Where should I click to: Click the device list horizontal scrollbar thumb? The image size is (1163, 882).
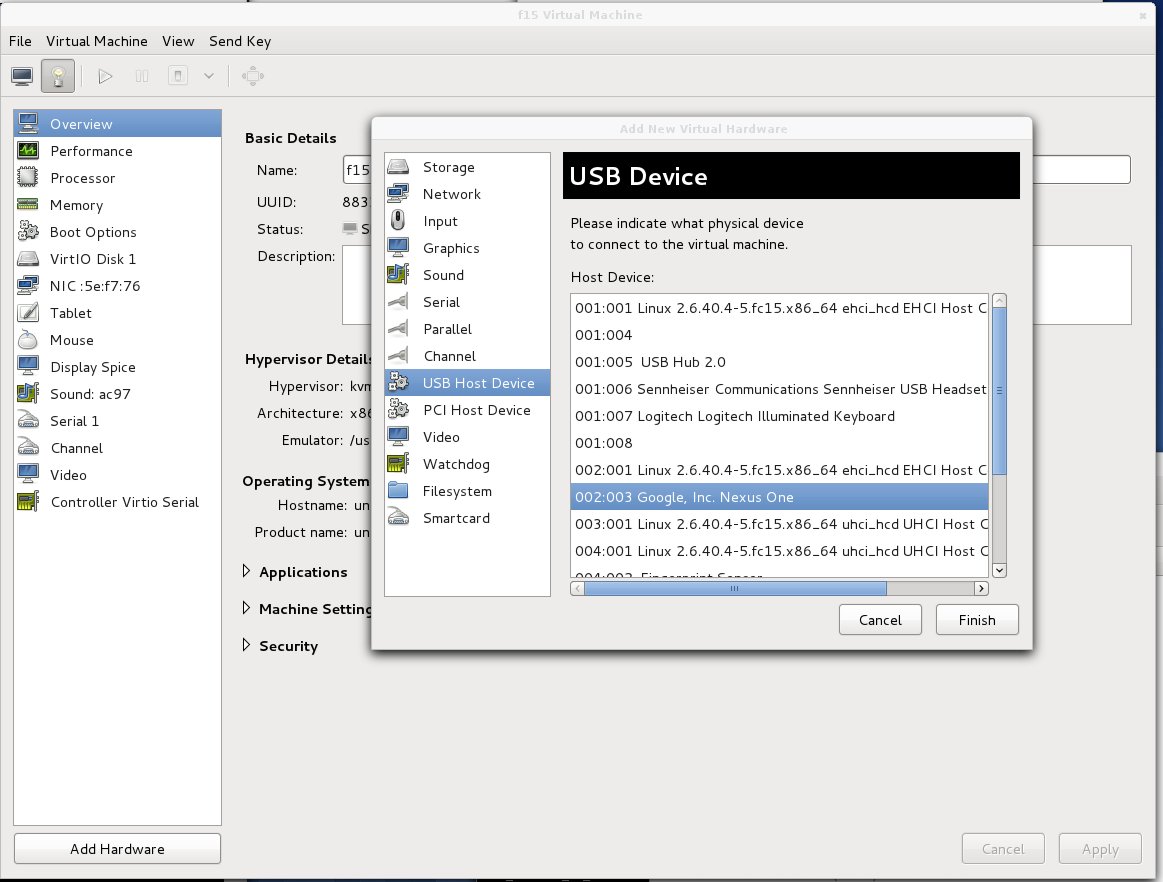(x=735, y=588)
